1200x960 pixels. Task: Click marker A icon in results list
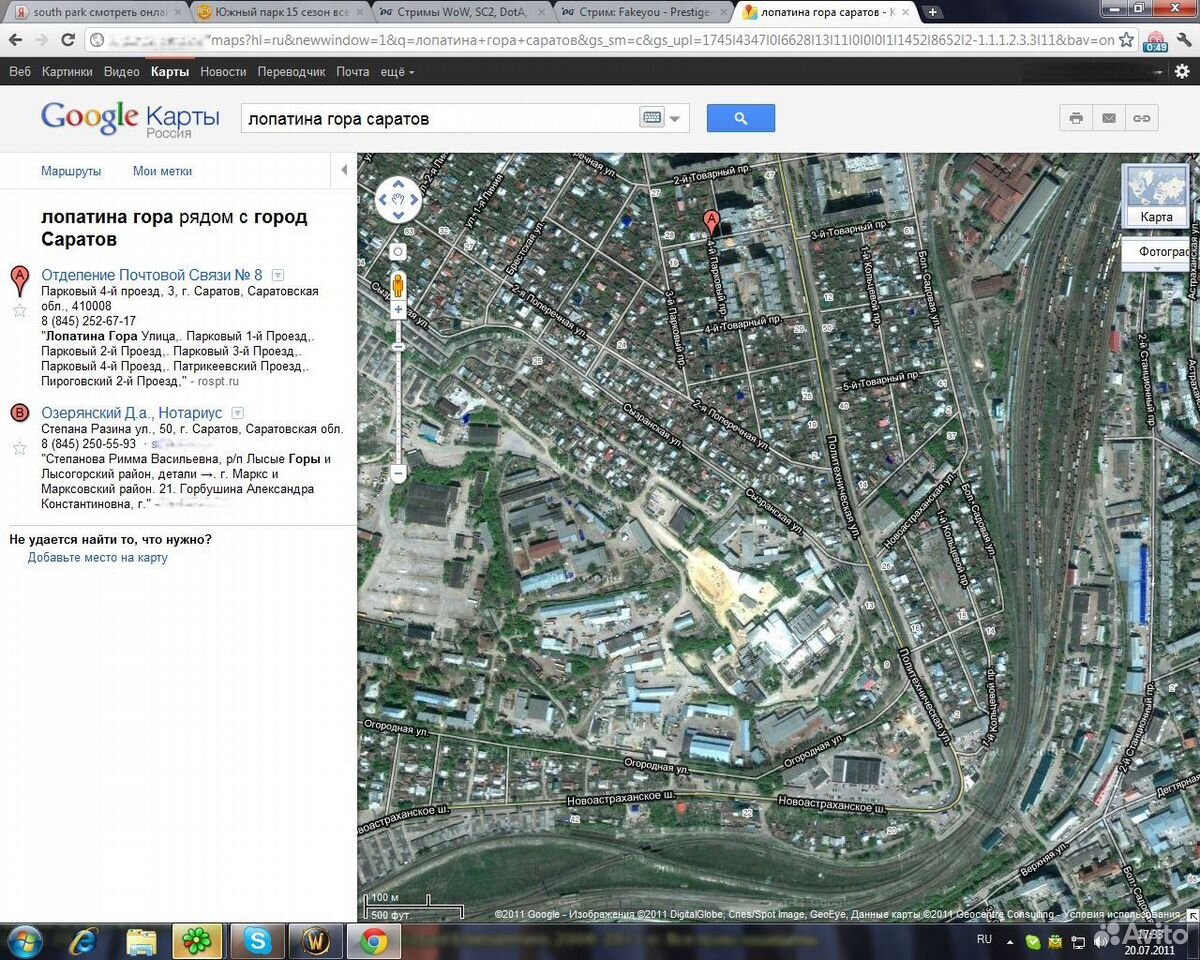pyautogui.click(x=19, y=281)
